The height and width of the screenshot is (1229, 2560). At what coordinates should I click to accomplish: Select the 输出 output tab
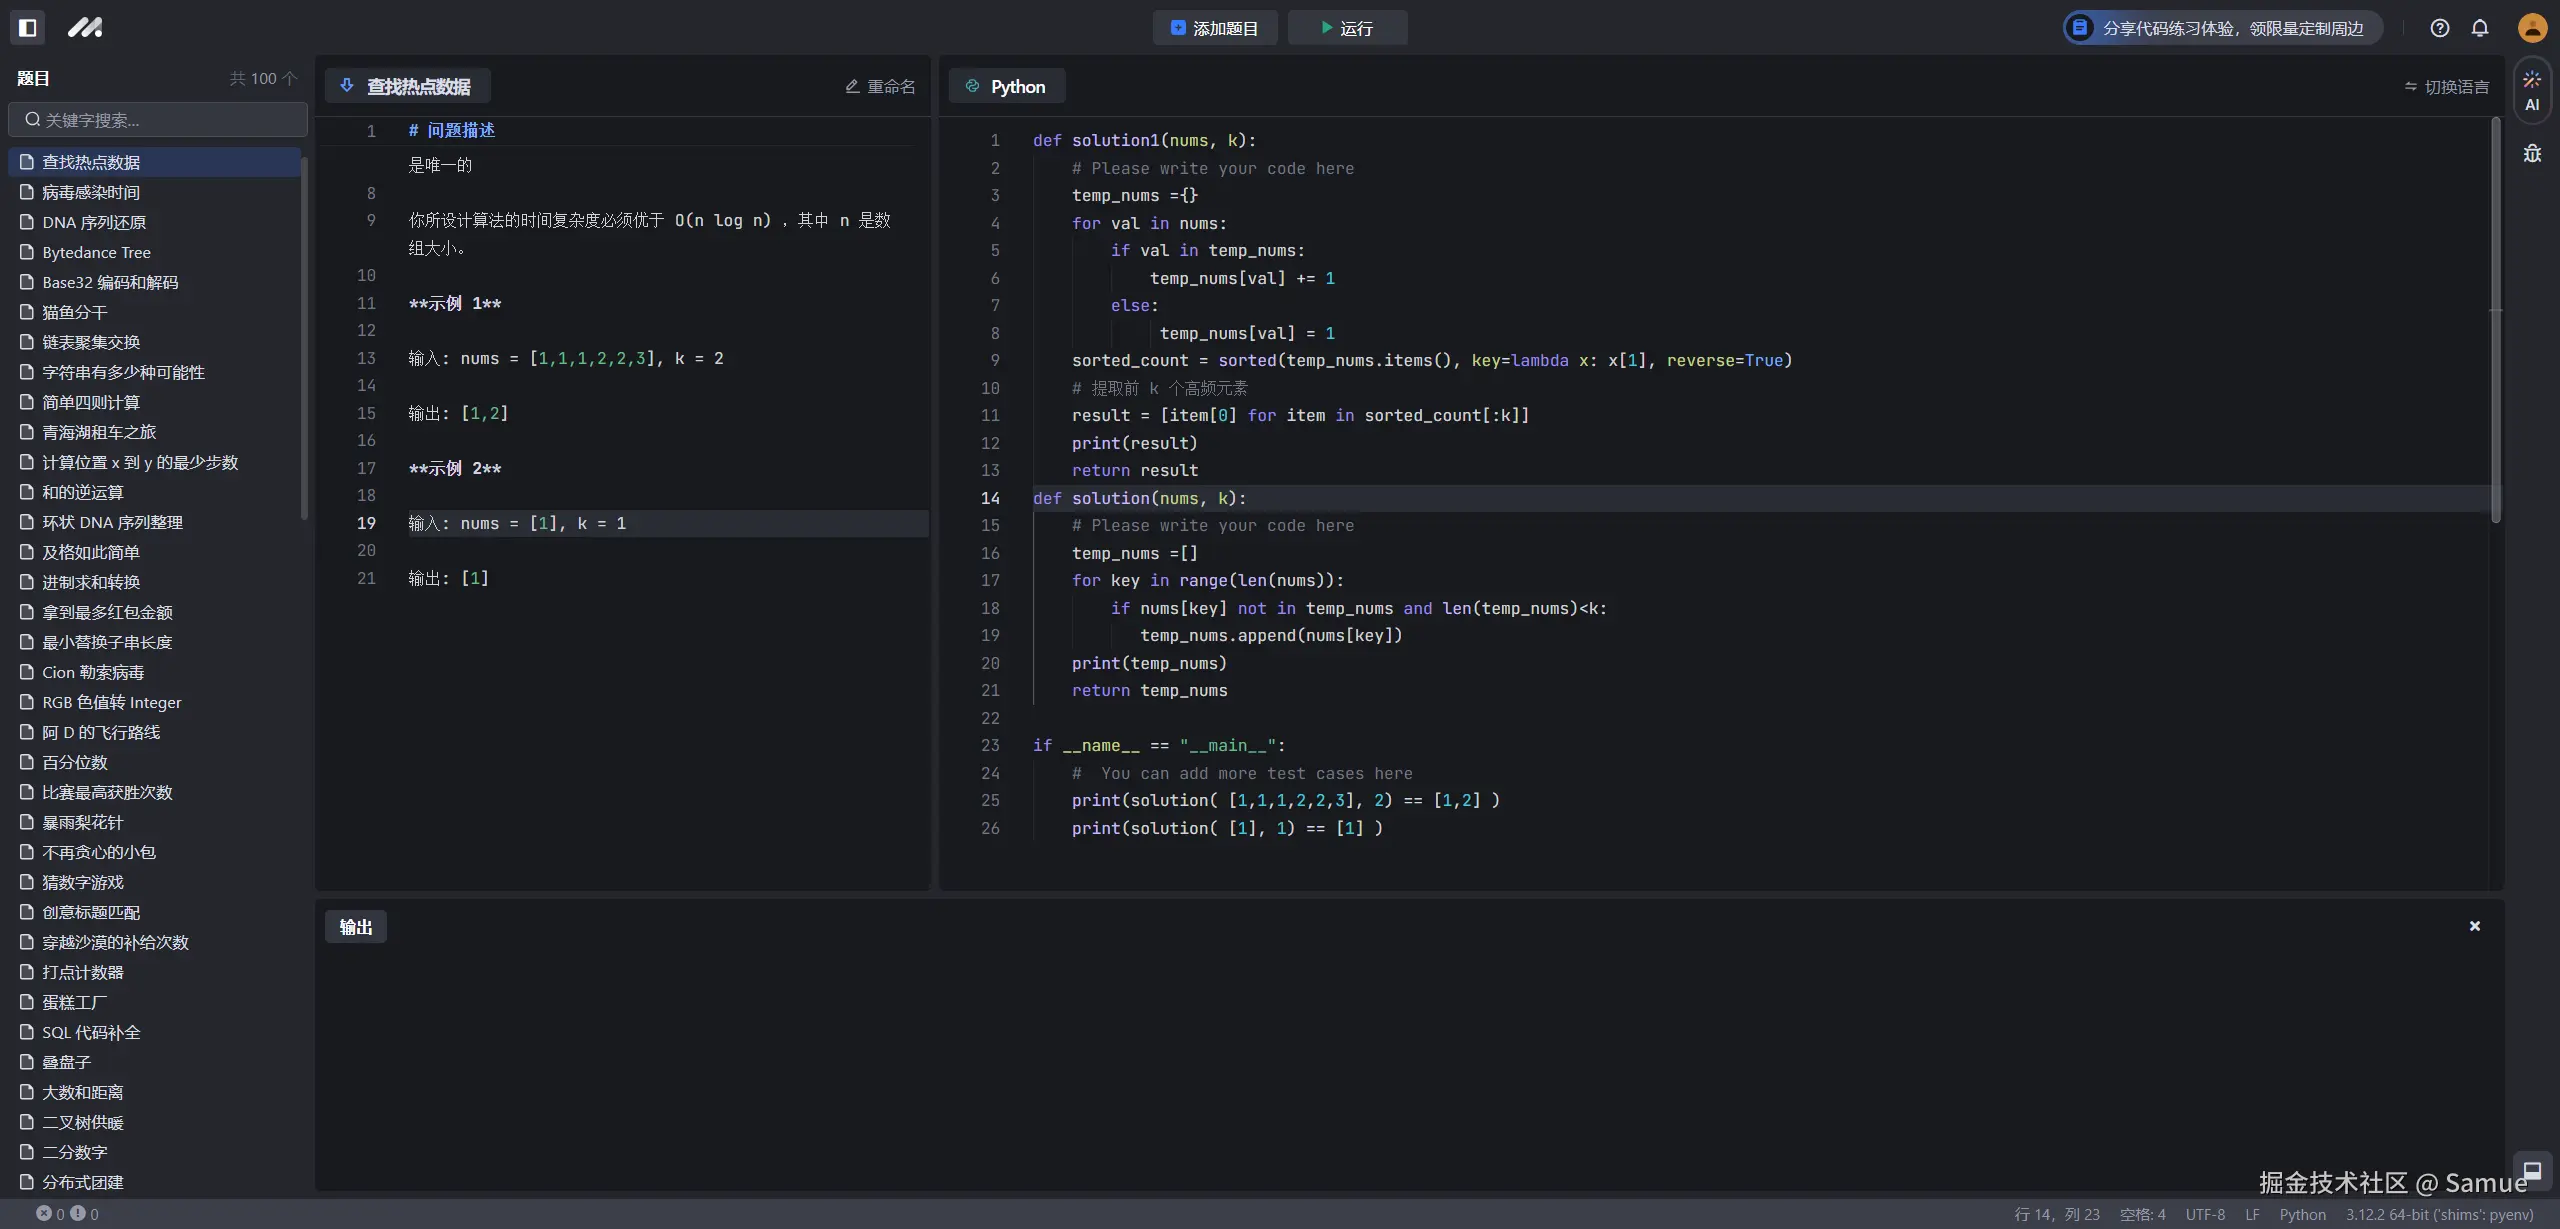pos(355,927)
